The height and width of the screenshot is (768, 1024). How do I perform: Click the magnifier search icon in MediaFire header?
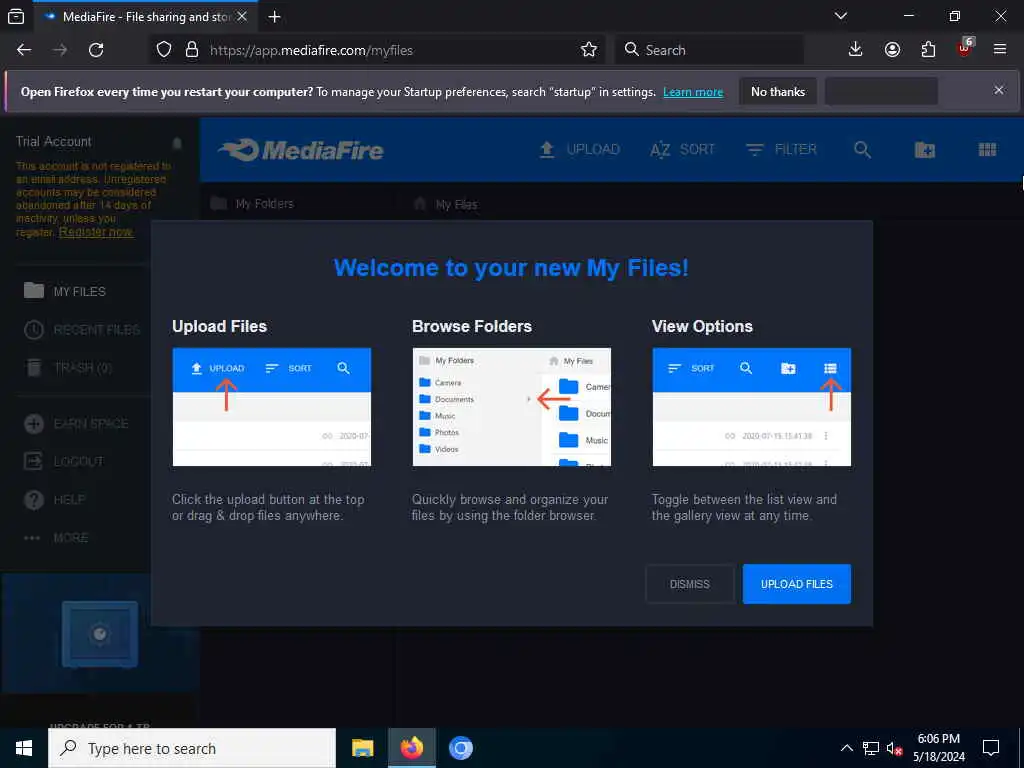[862, 150]
